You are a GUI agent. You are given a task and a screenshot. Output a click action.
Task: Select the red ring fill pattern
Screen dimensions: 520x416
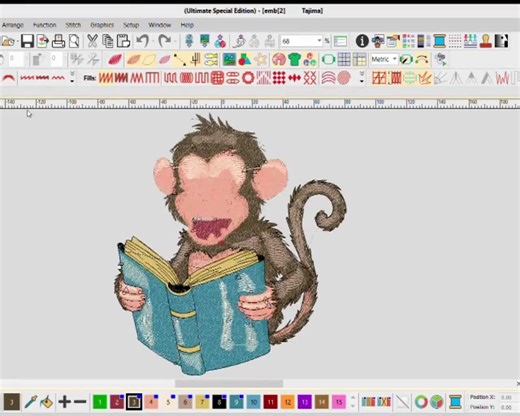(x=248, y=78)
